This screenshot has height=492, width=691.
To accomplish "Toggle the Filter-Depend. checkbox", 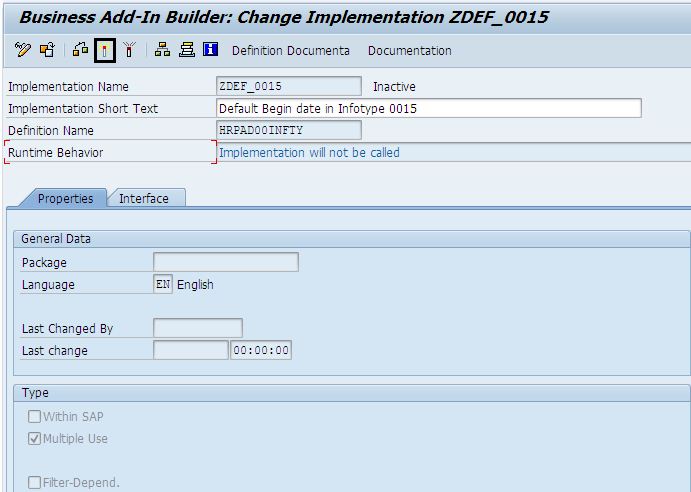I will click(x=35, y=483).
